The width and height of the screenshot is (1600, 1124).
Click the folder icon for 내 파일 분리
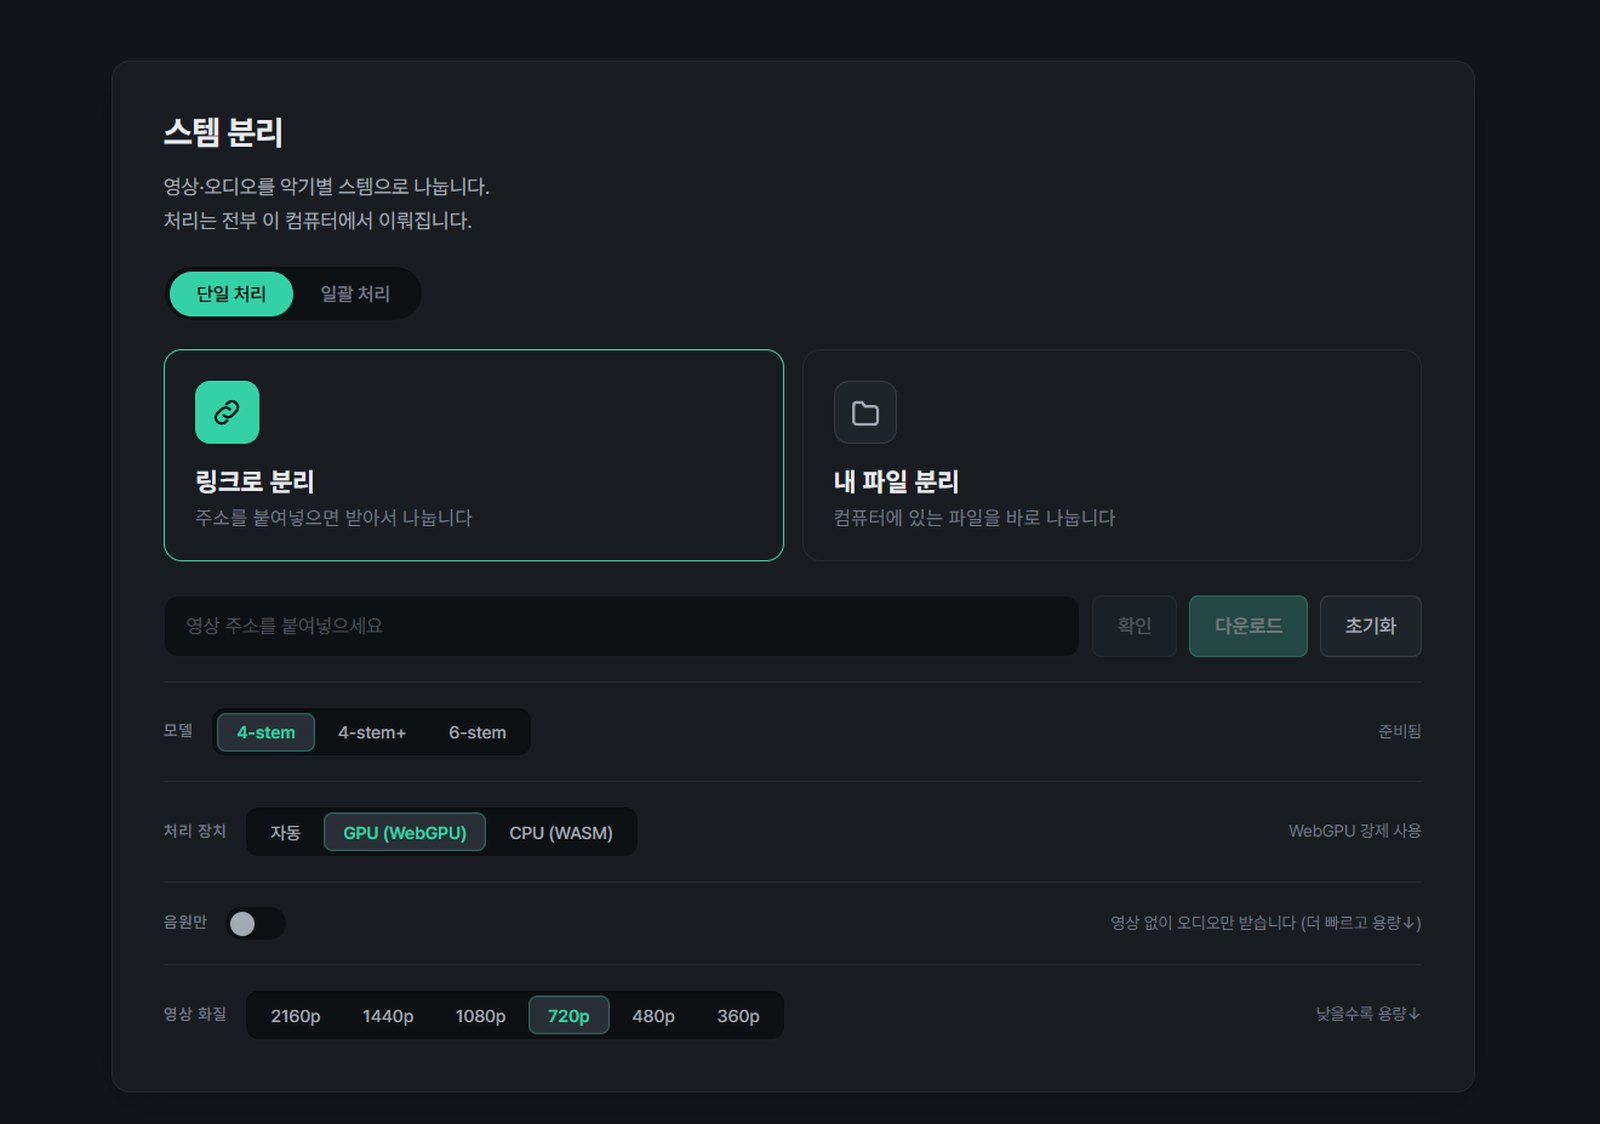pyautogui.click(x=865, y=412)
